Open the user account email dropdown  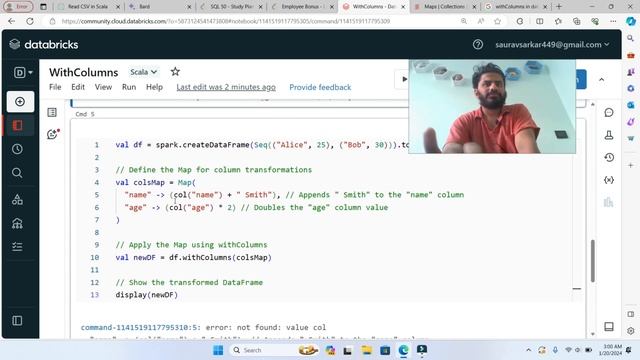[552, 44]
